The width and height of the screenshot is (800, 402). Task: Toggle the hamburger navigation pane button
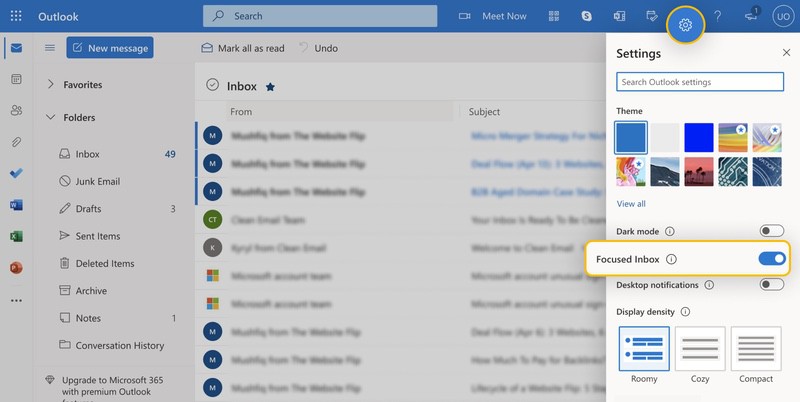[x=49, y=48]
